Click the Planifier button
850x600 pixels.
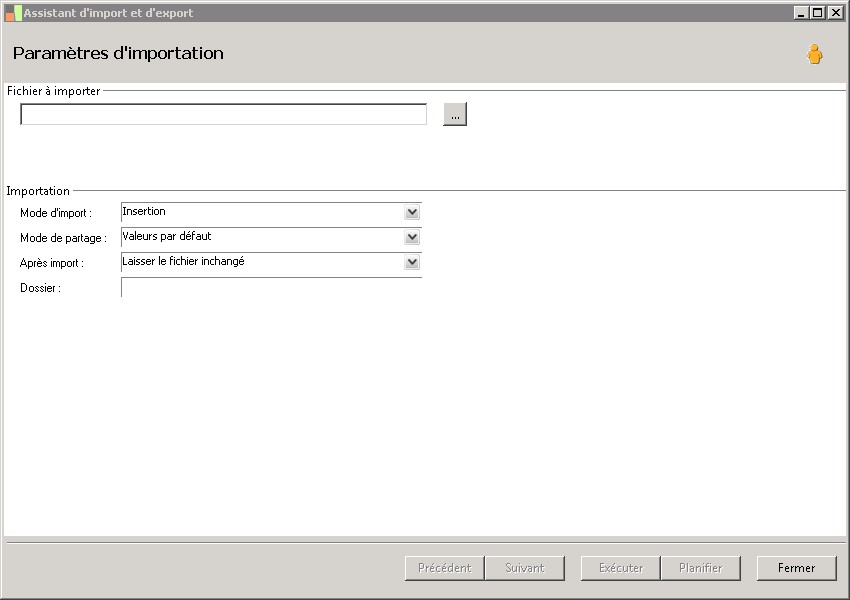pyautogui.click(x=700, y=568)
